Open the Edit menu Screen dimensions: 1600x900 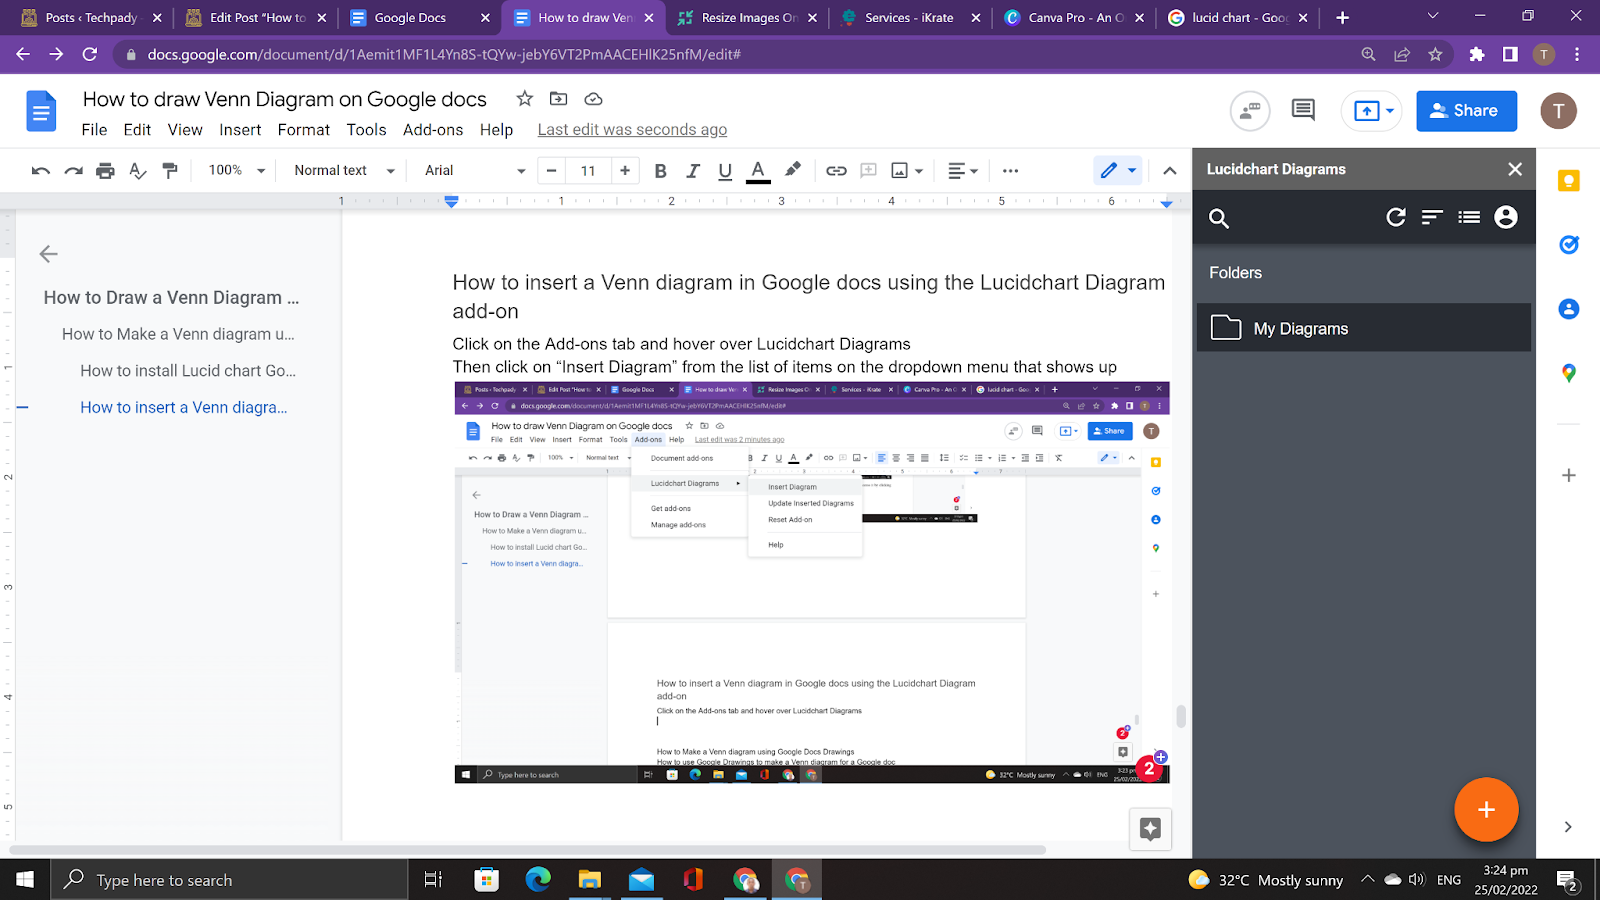click(x=137, y=130)
